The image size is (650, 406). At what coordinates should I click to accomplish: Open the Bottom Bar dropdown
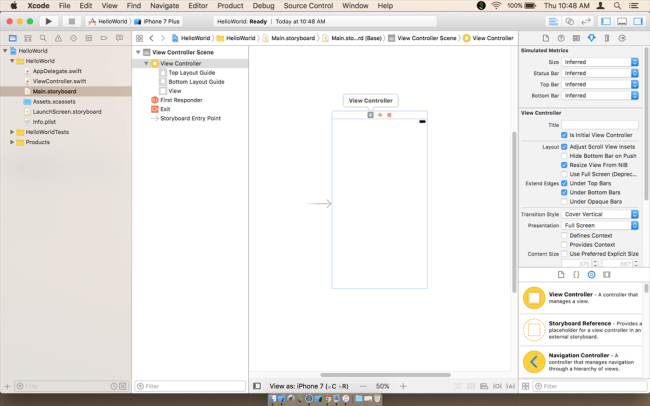click(x=600, y=95)
